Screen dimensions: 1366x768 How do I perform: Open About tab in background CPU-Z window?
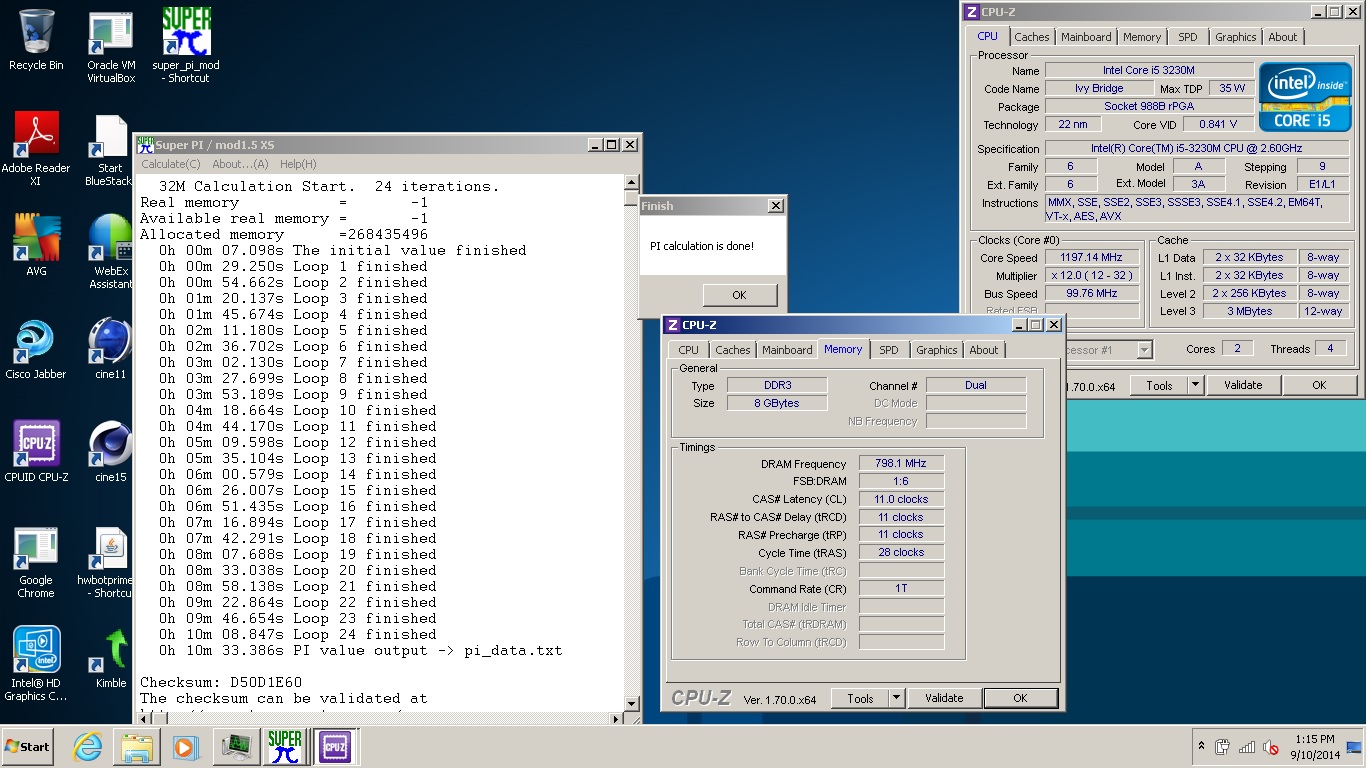[1283, 37]
